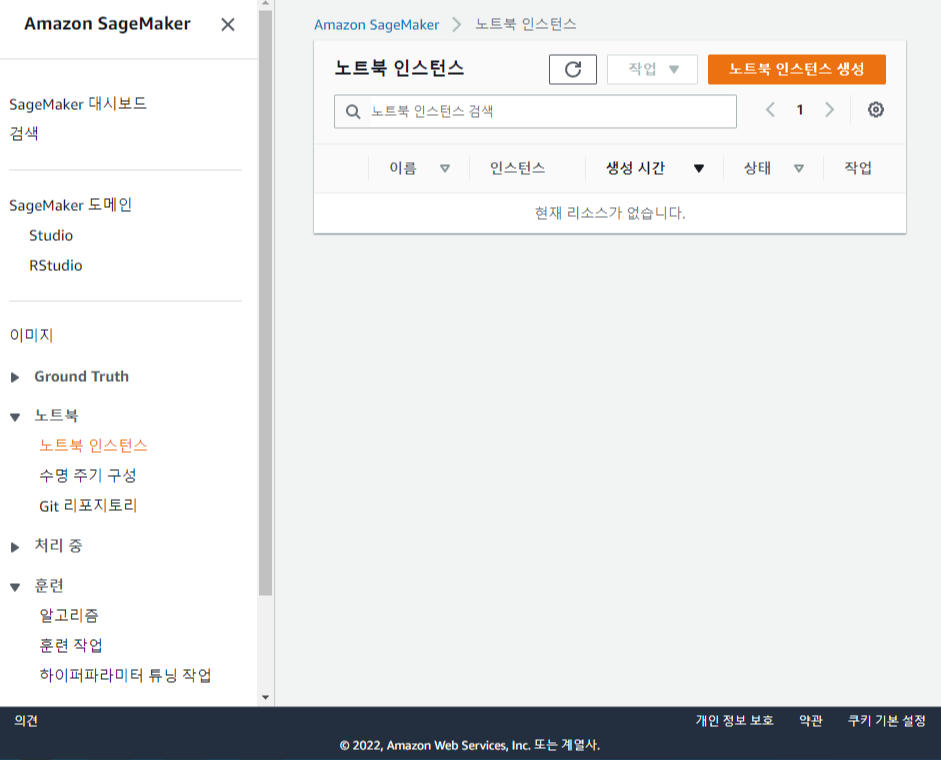Screen dimensions: 941x760
Task: Expand the Ground Truth section
Action: pos(16,378)
